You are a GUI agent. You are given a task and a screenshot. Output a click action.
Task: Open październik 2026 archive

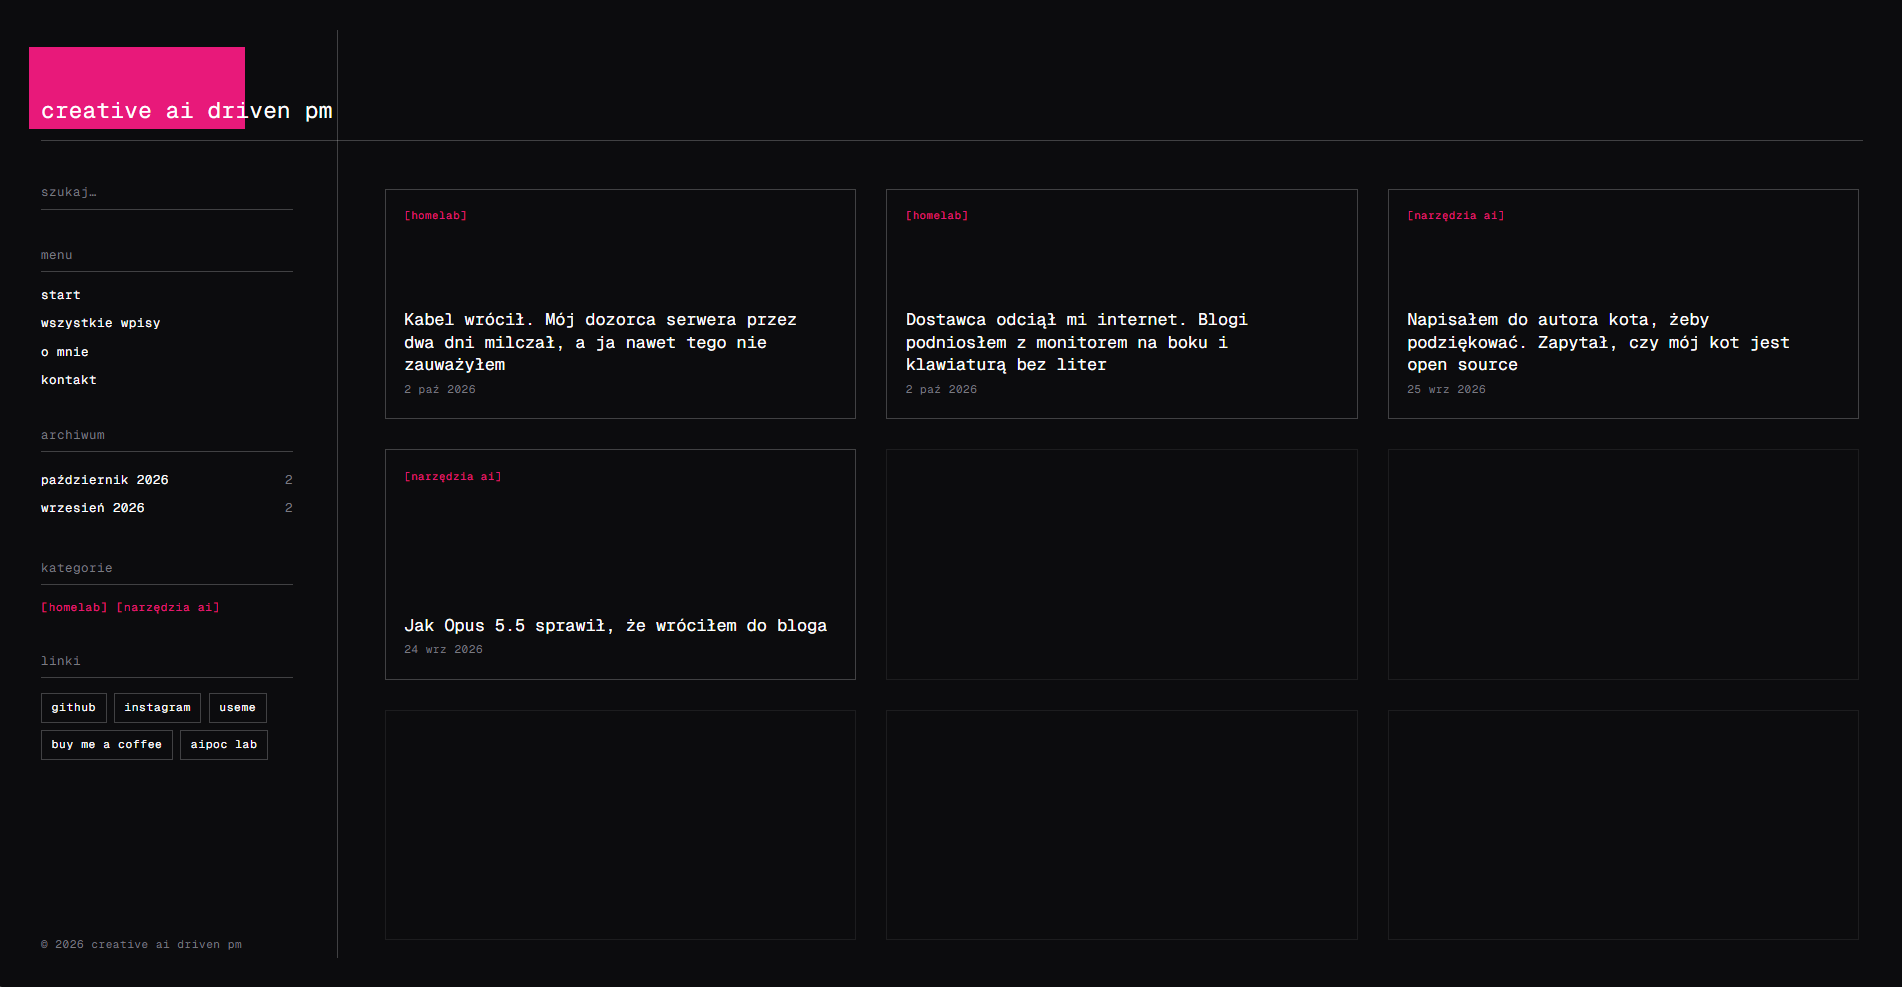(x=105, y=480)
